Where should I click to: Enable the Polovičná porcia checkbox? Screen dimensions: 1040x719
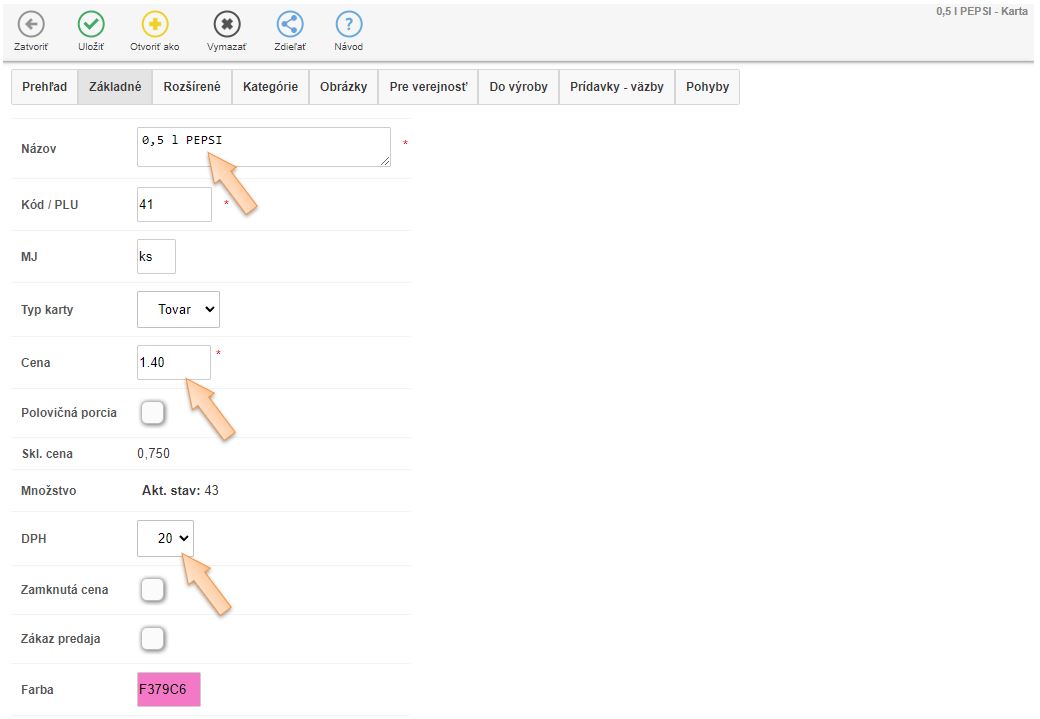pos(152,413)
